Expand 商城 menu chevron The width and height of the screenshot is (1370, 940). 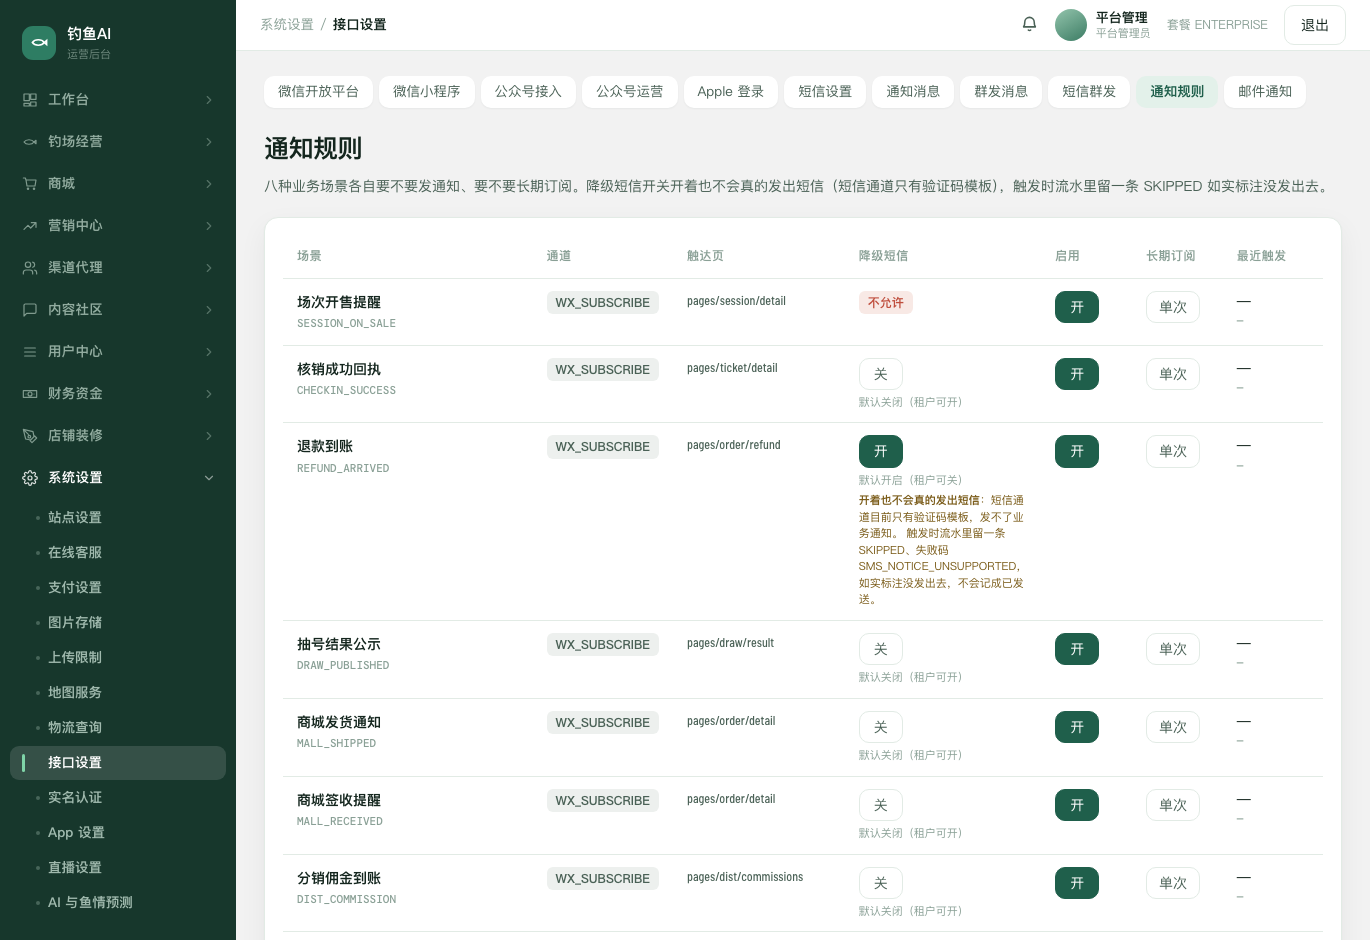pyautogui.click(x=209, y=184)
